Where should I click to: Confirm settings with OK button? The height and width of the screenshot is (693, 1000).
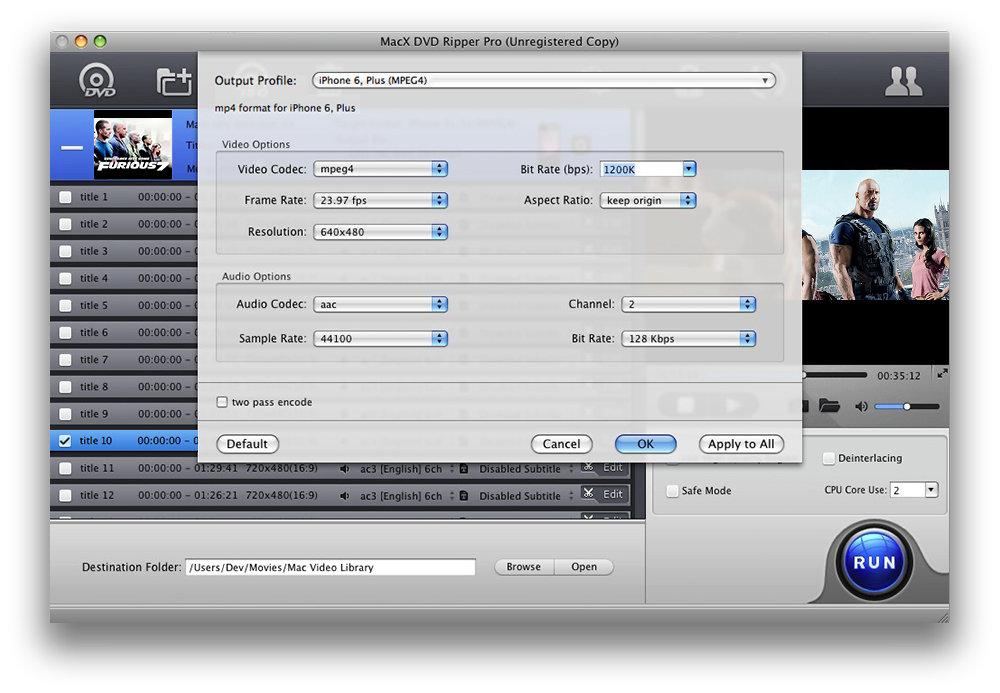[645, 444]
